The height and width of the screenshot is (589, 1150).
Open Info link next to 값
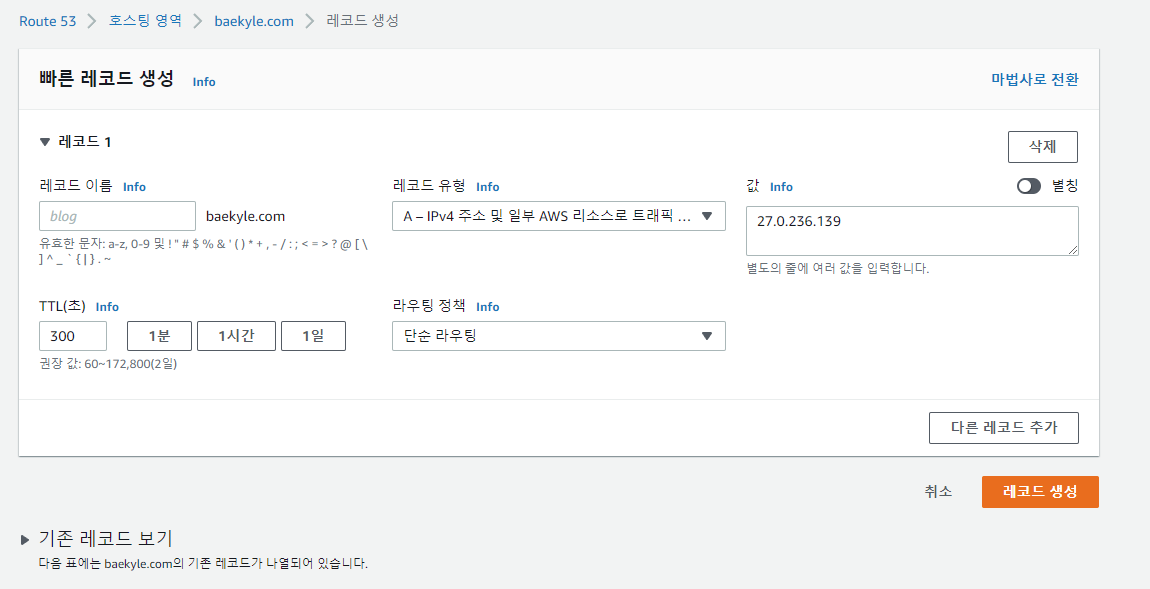[x=781, y=187]
